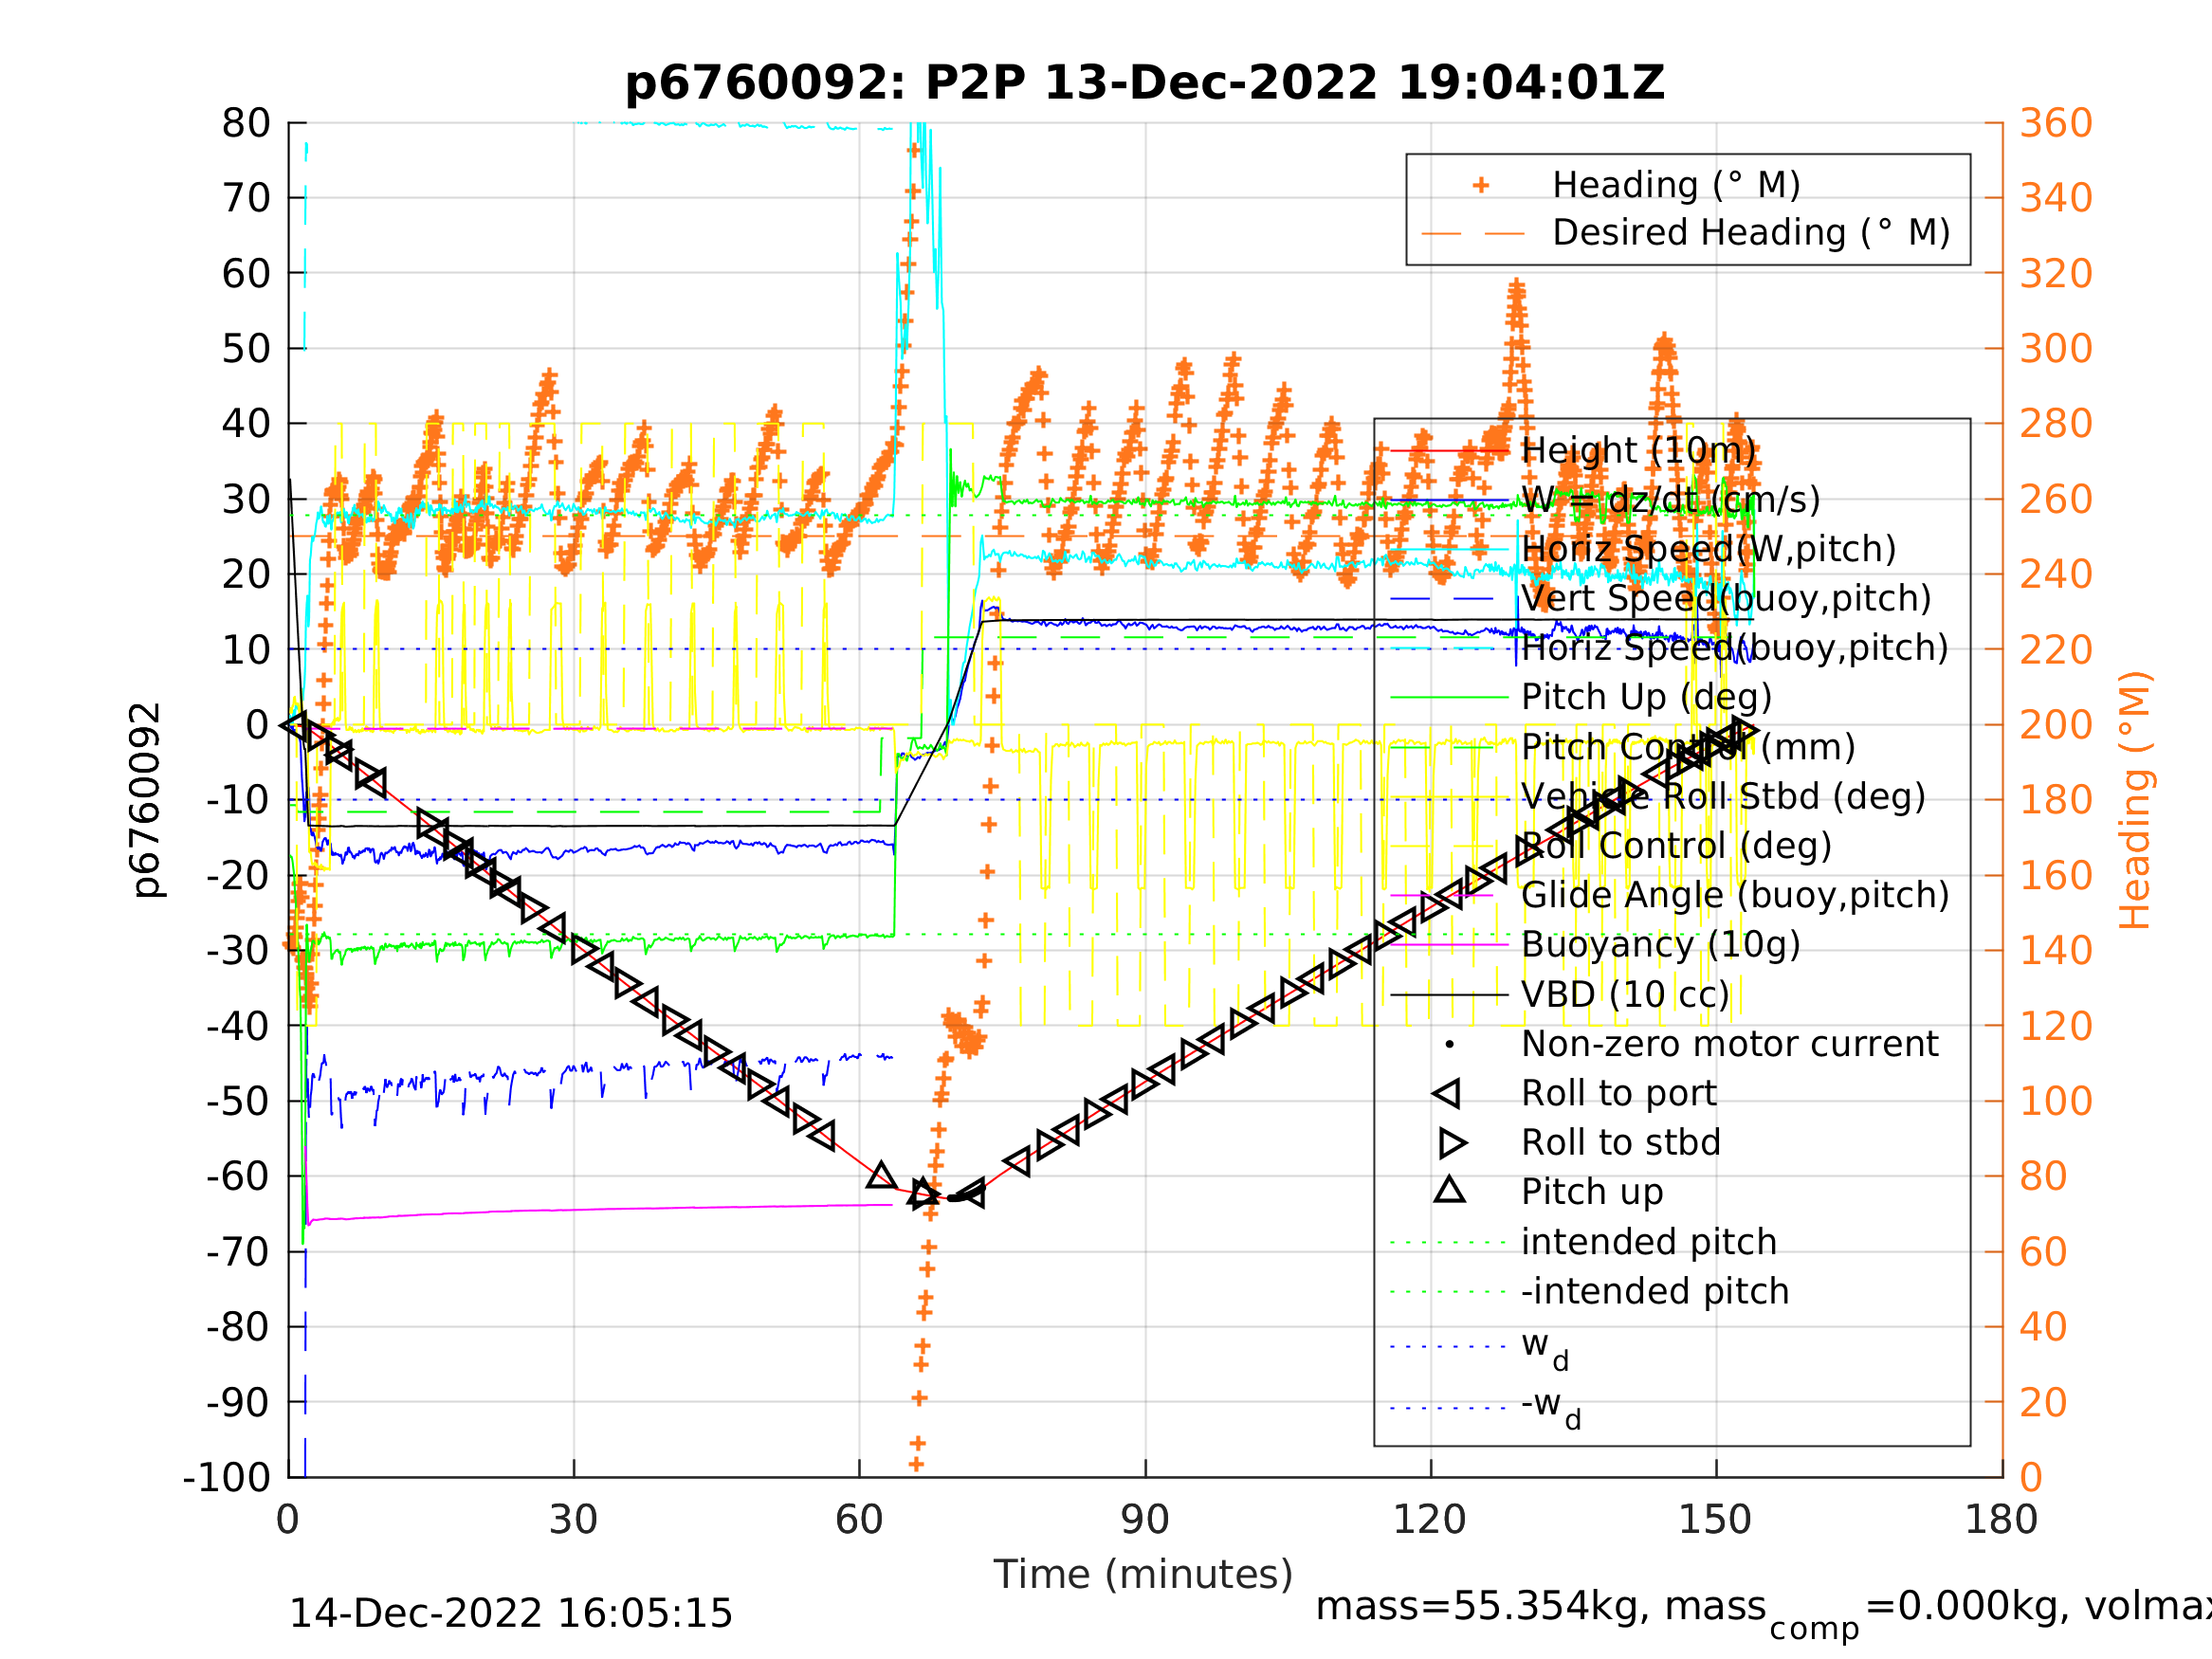Click the left axis tick label '-100'
Screen dimensions: 2212x1659
point(227,1477)
